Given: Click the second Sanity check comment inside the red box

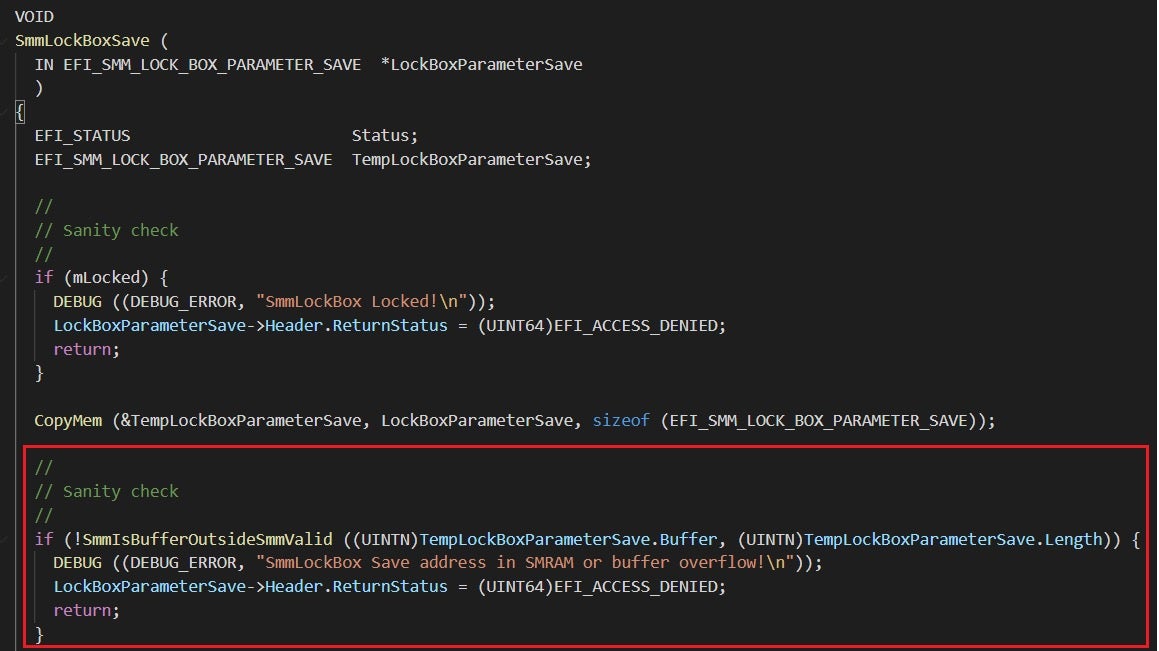Looking at the screenshot, I should (120, 491).
